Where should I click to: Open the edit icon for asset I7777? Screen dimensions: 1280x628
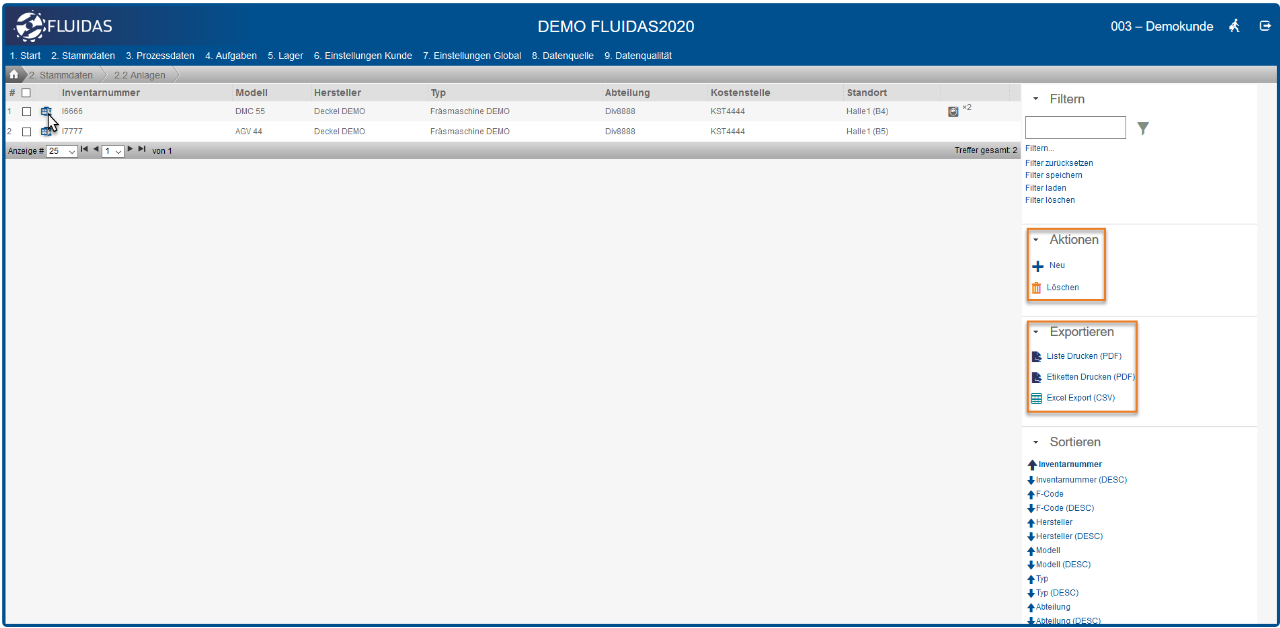[46, 131]
